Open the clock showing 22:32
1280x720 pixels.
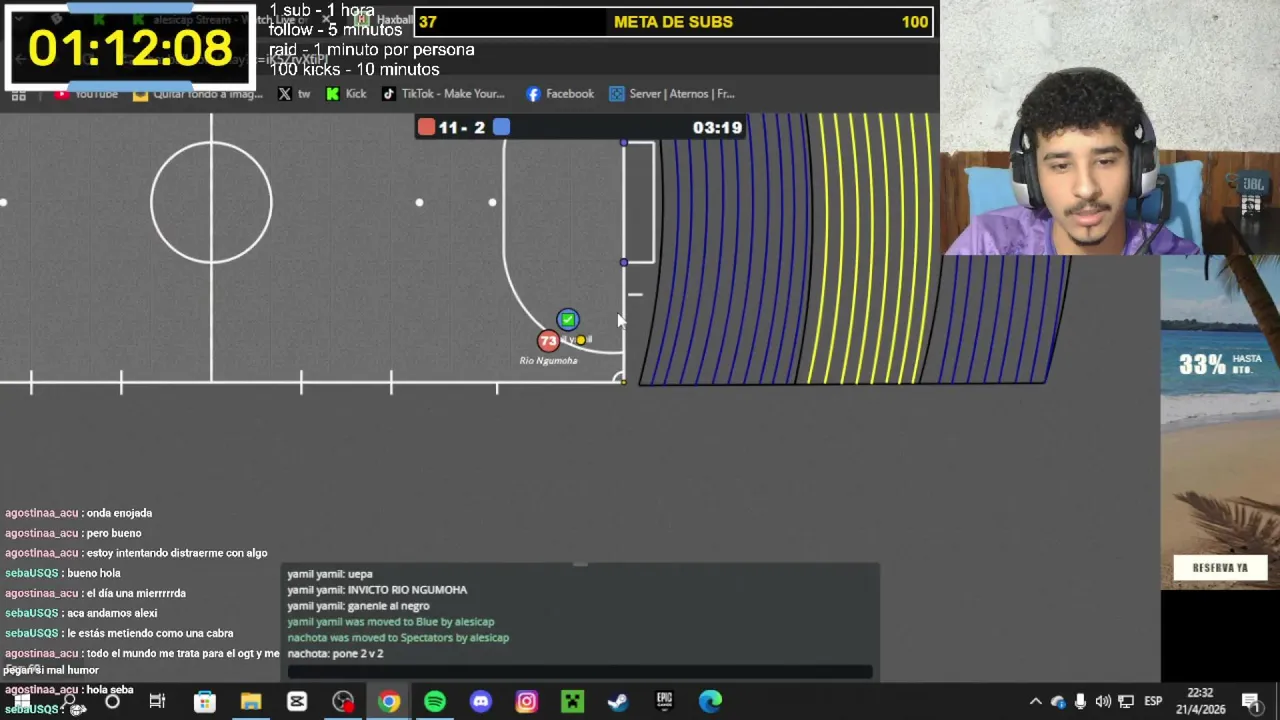tap(1200, 701)
